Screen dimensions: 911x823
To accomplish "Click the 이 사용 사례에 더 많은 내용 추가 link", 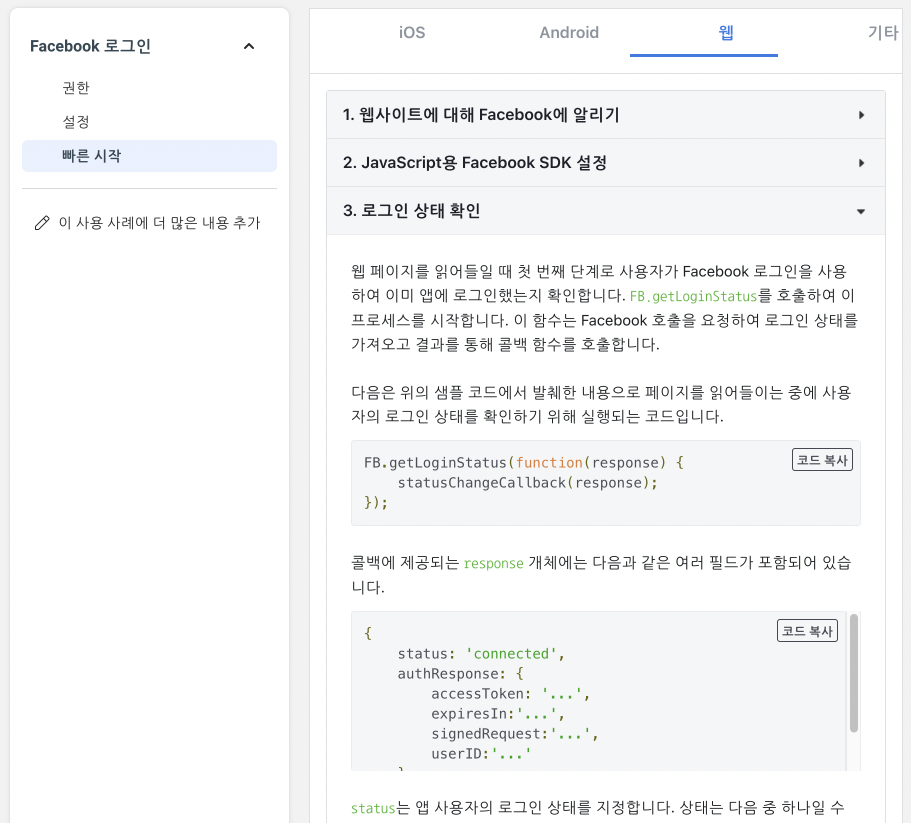I will 159,223.
